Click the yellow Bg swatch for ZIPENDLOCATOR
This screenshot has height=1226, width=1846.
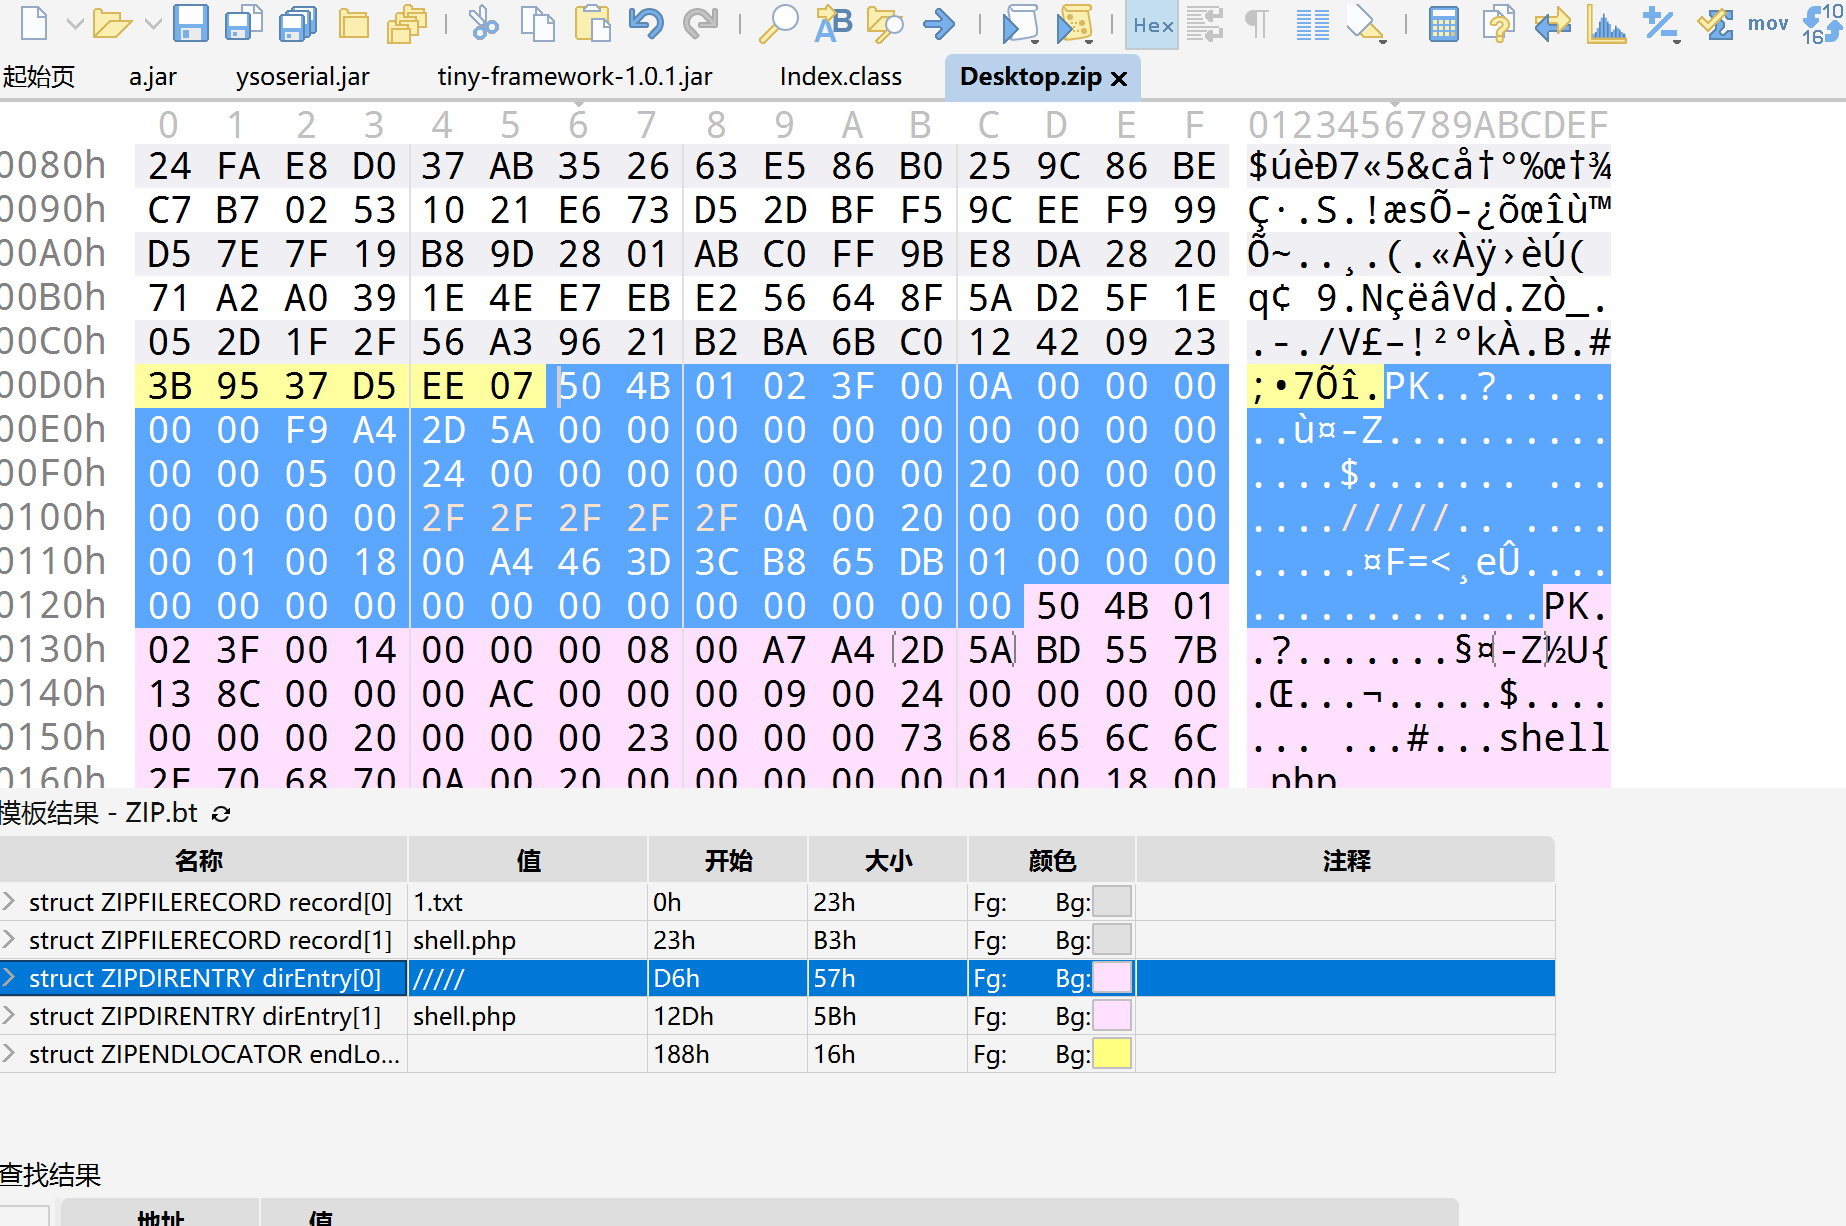(x=1112, y=1054)
